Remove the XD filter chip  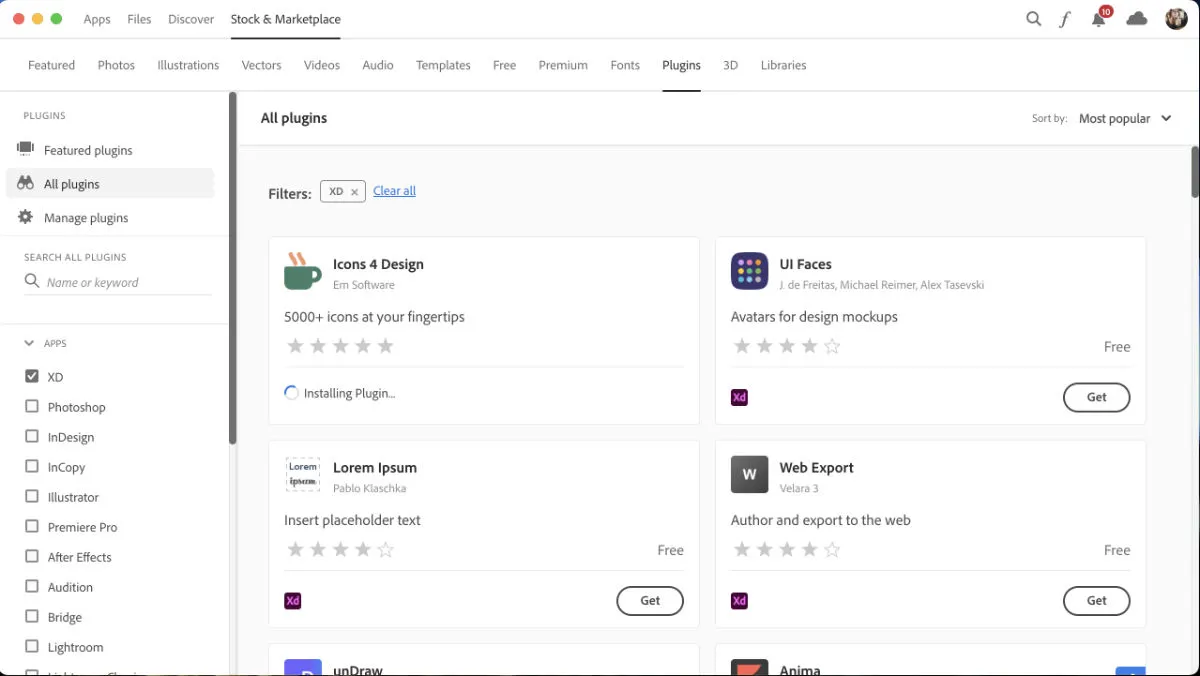(355, 190)
